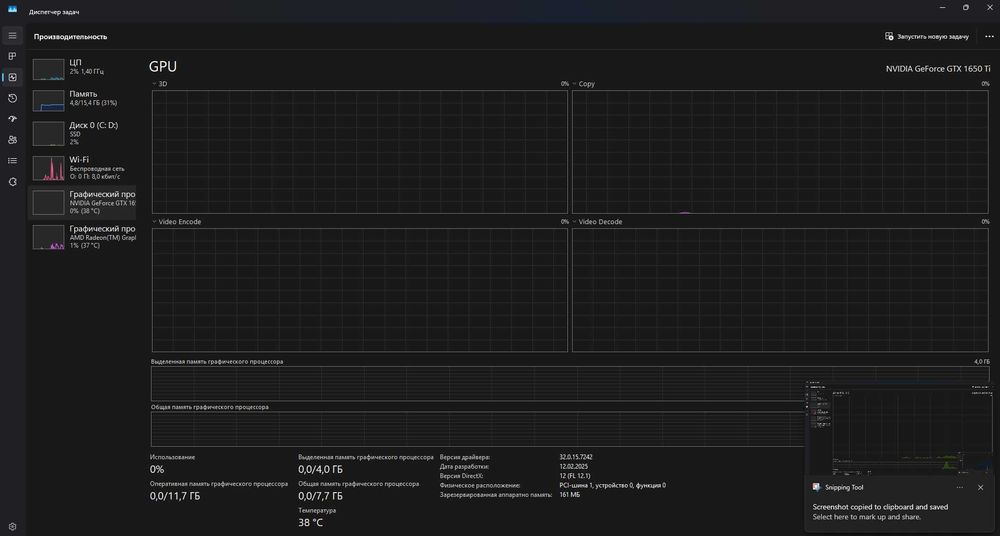Screen dimensions: 1000x536
Task: Open the Processes page icon
Action: tap(12, 56)
